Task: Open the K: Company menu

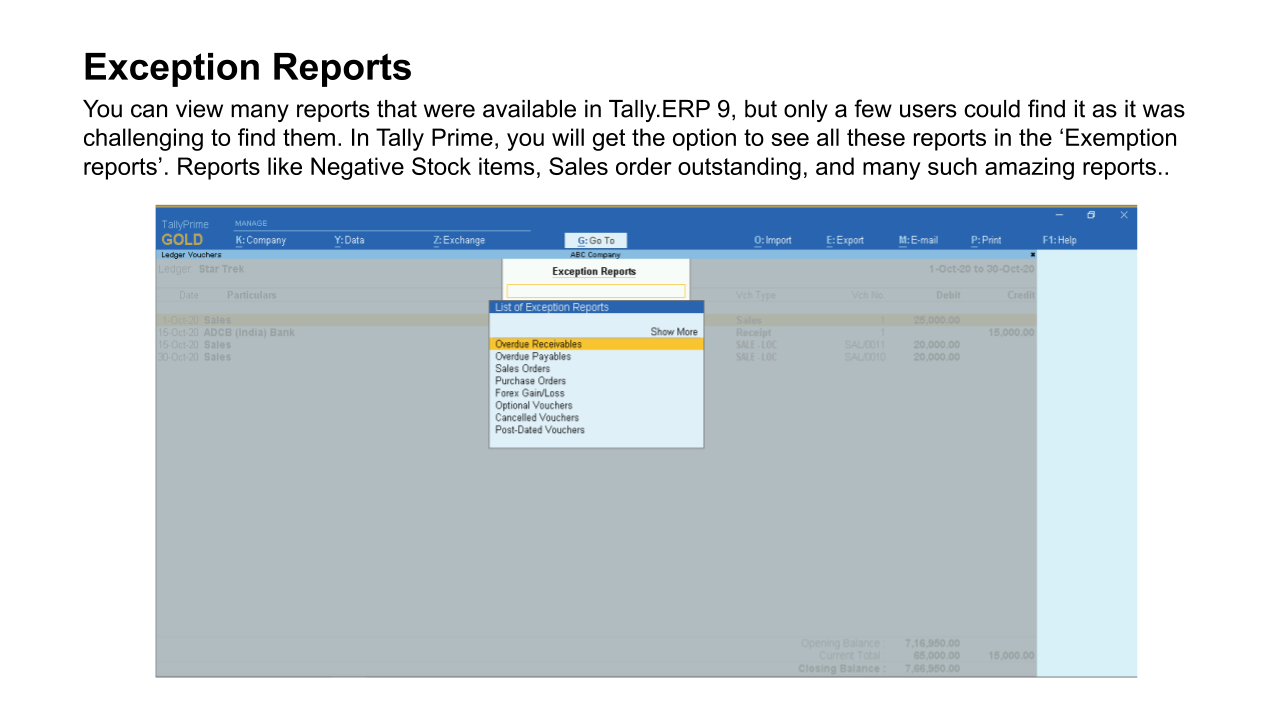Action: coord(260,240)
